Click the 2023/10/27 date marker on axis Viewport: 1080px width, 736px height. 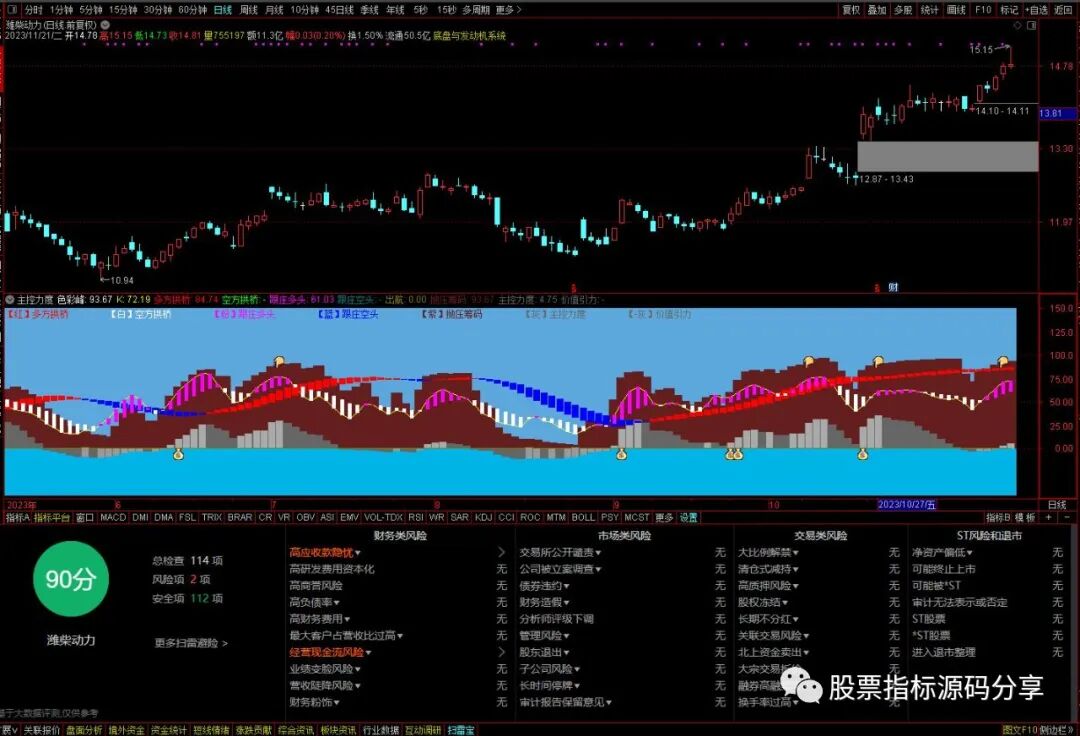[906, 505]
